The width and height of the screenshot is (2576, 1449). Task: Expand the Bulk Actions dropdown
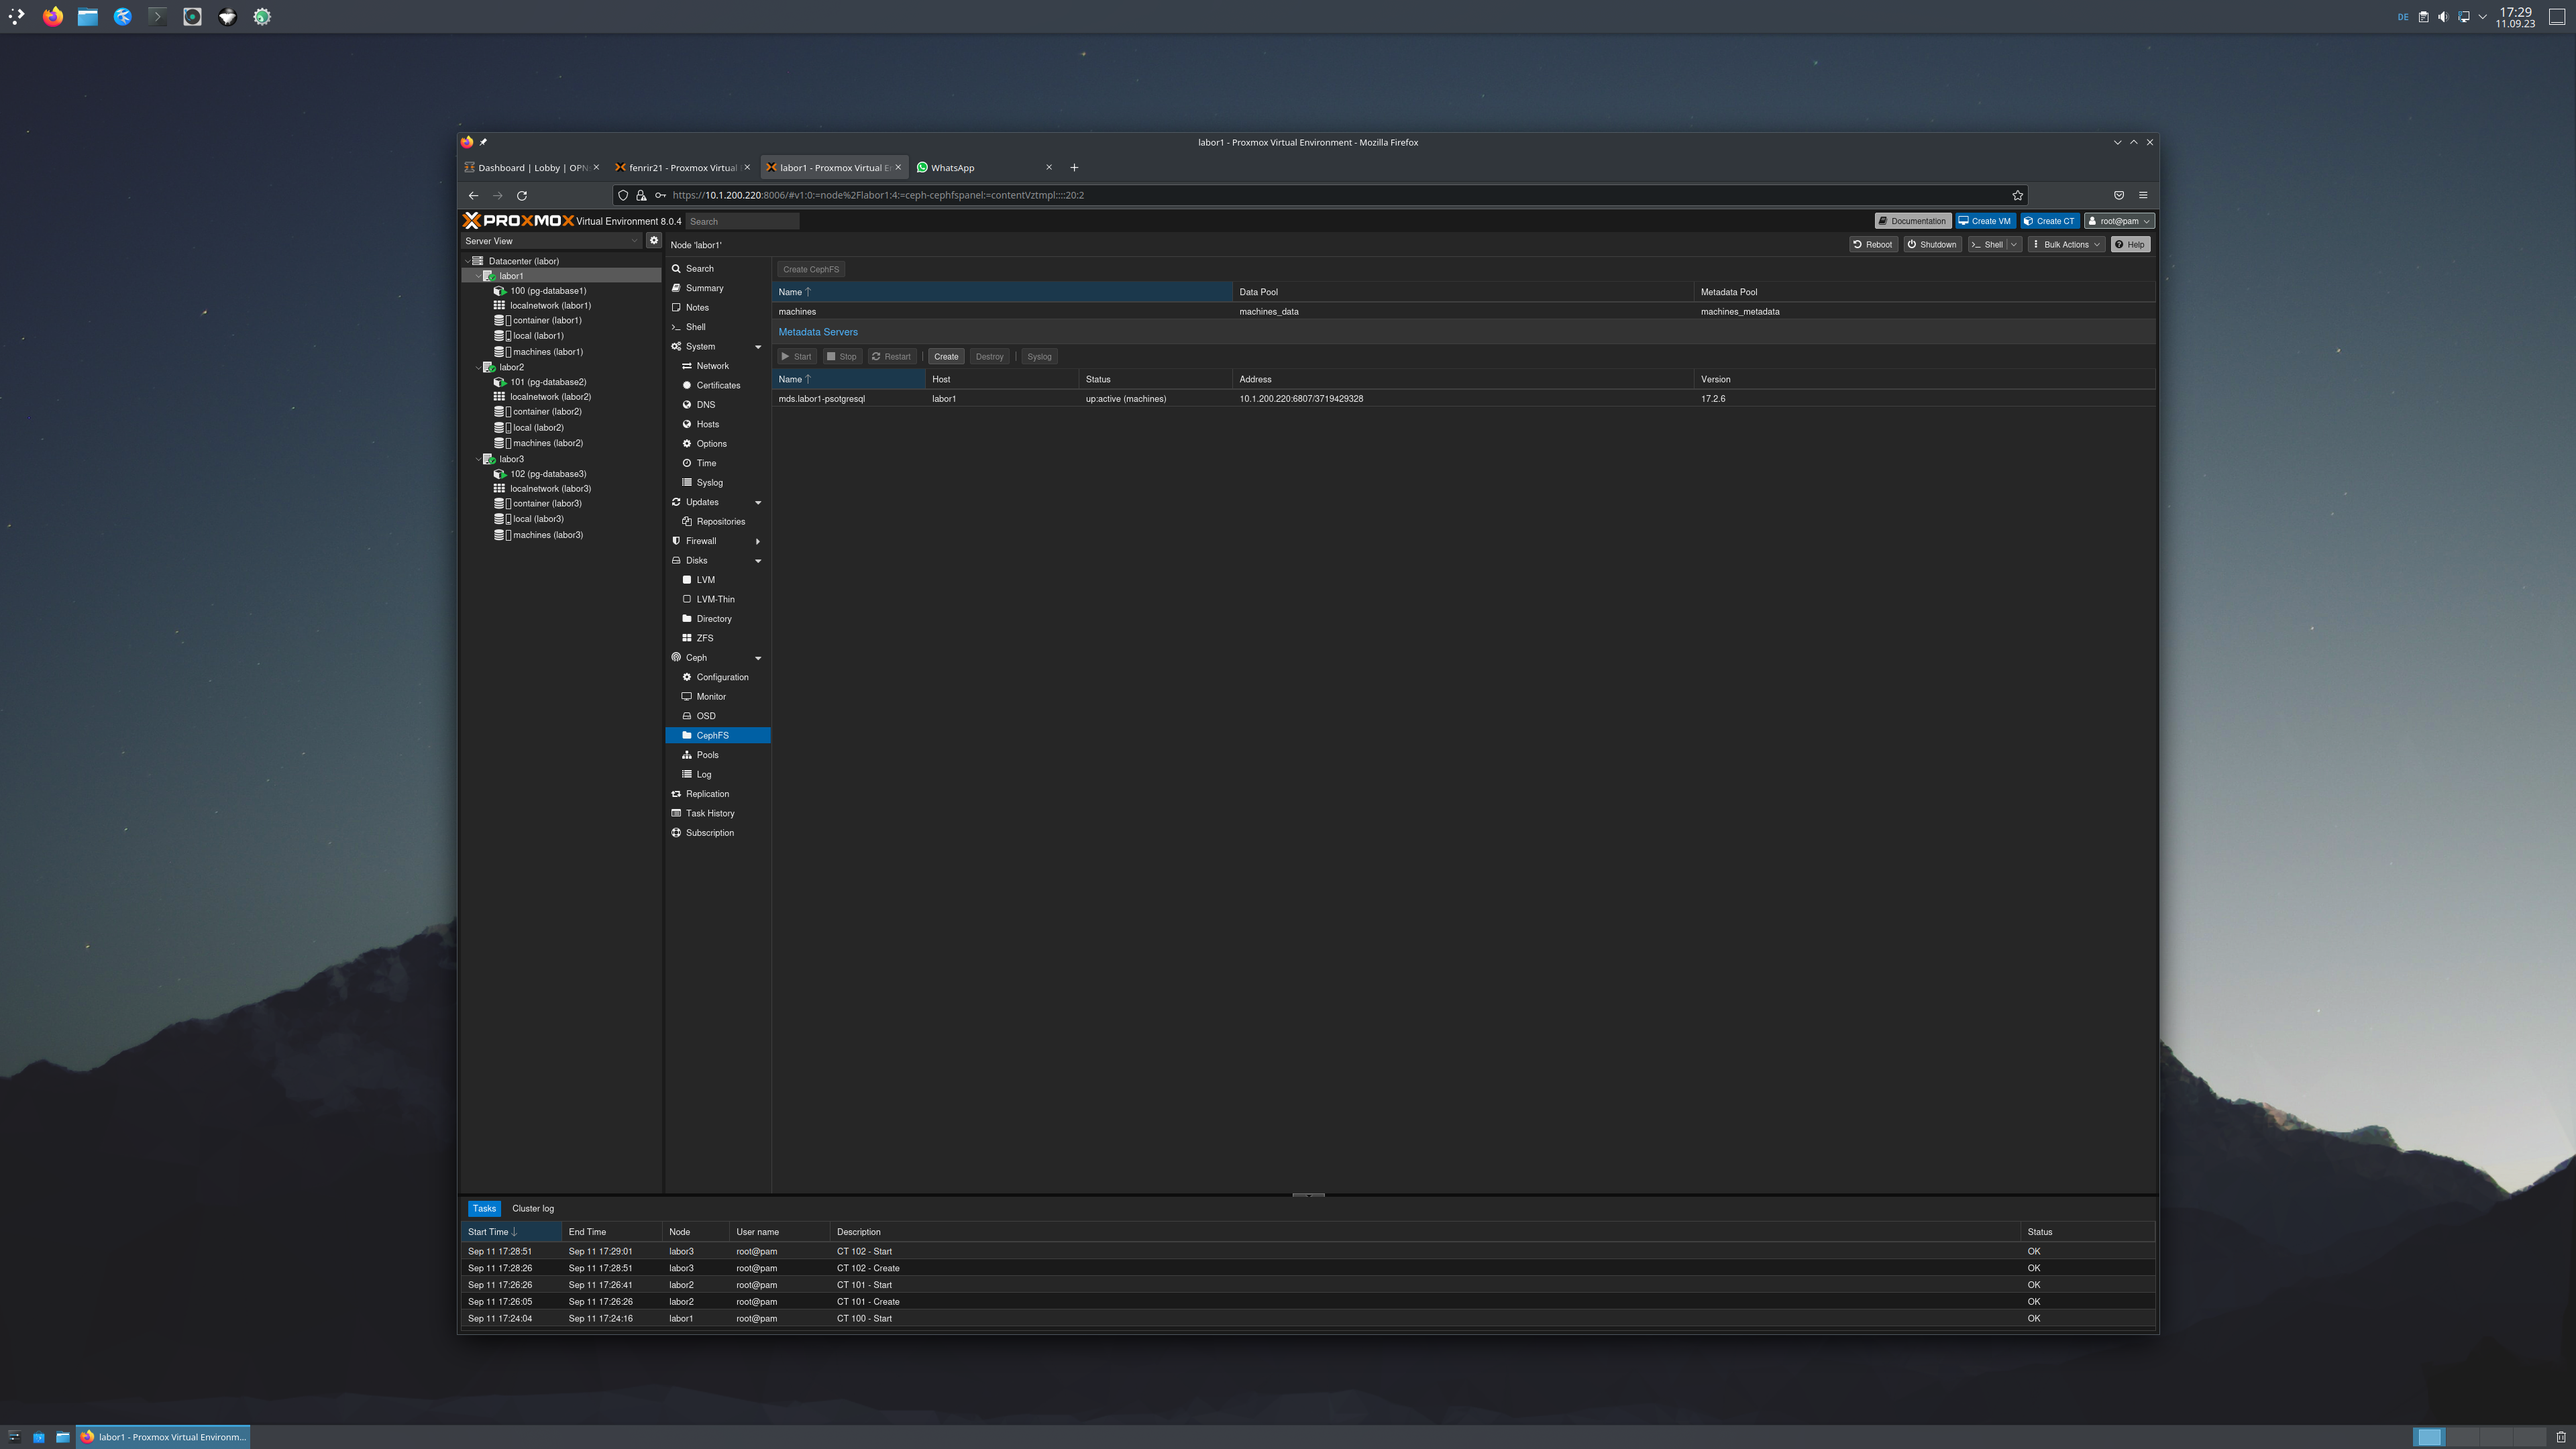2066,245
